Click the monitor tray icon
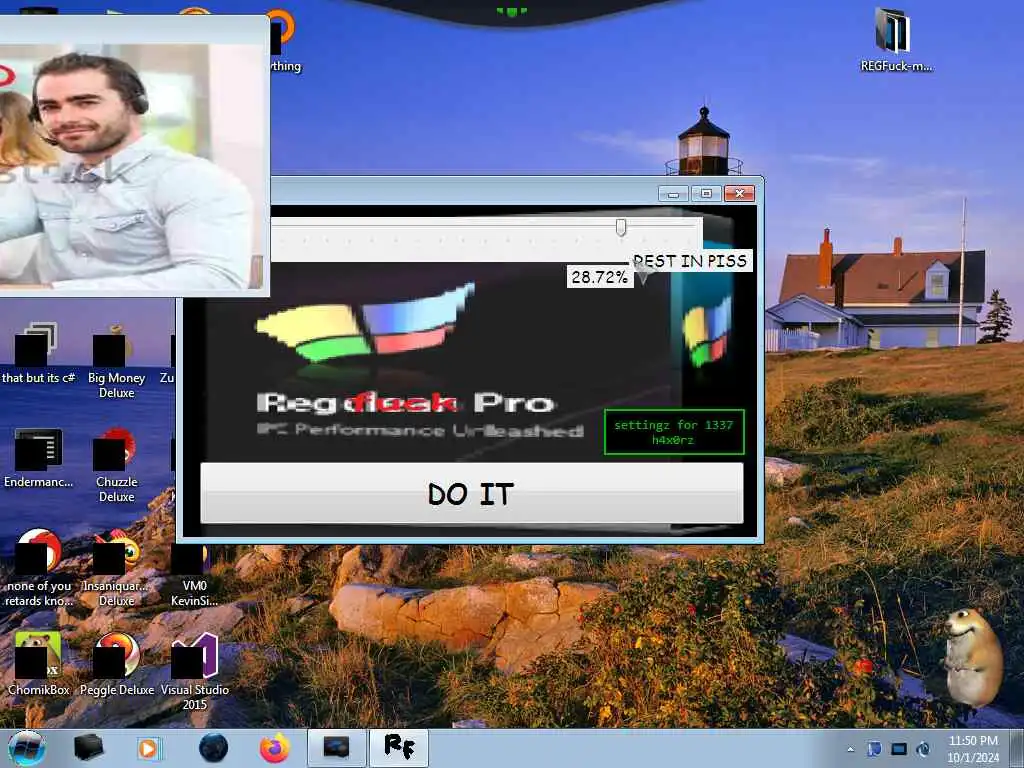 pos(899,749)
